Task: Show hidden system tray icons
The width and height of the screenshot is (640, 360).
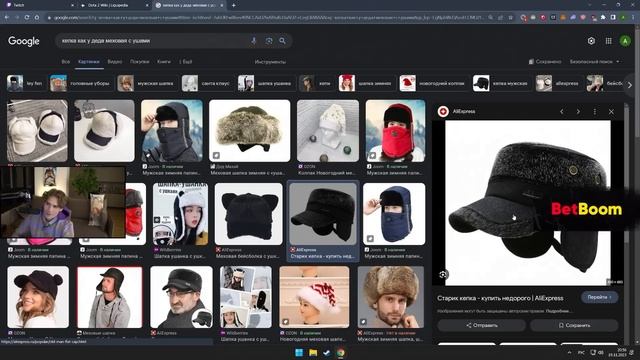Action: 569,352
